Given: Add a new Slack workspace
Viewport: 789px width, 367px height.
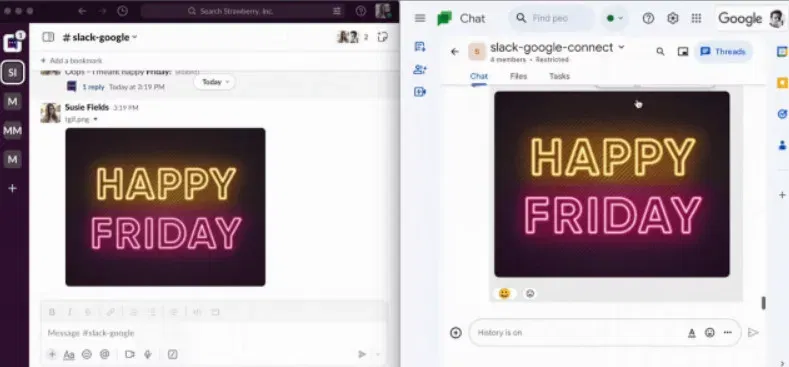Looking at the screenshot, I should pyautogui.click(x=13, y=188).
